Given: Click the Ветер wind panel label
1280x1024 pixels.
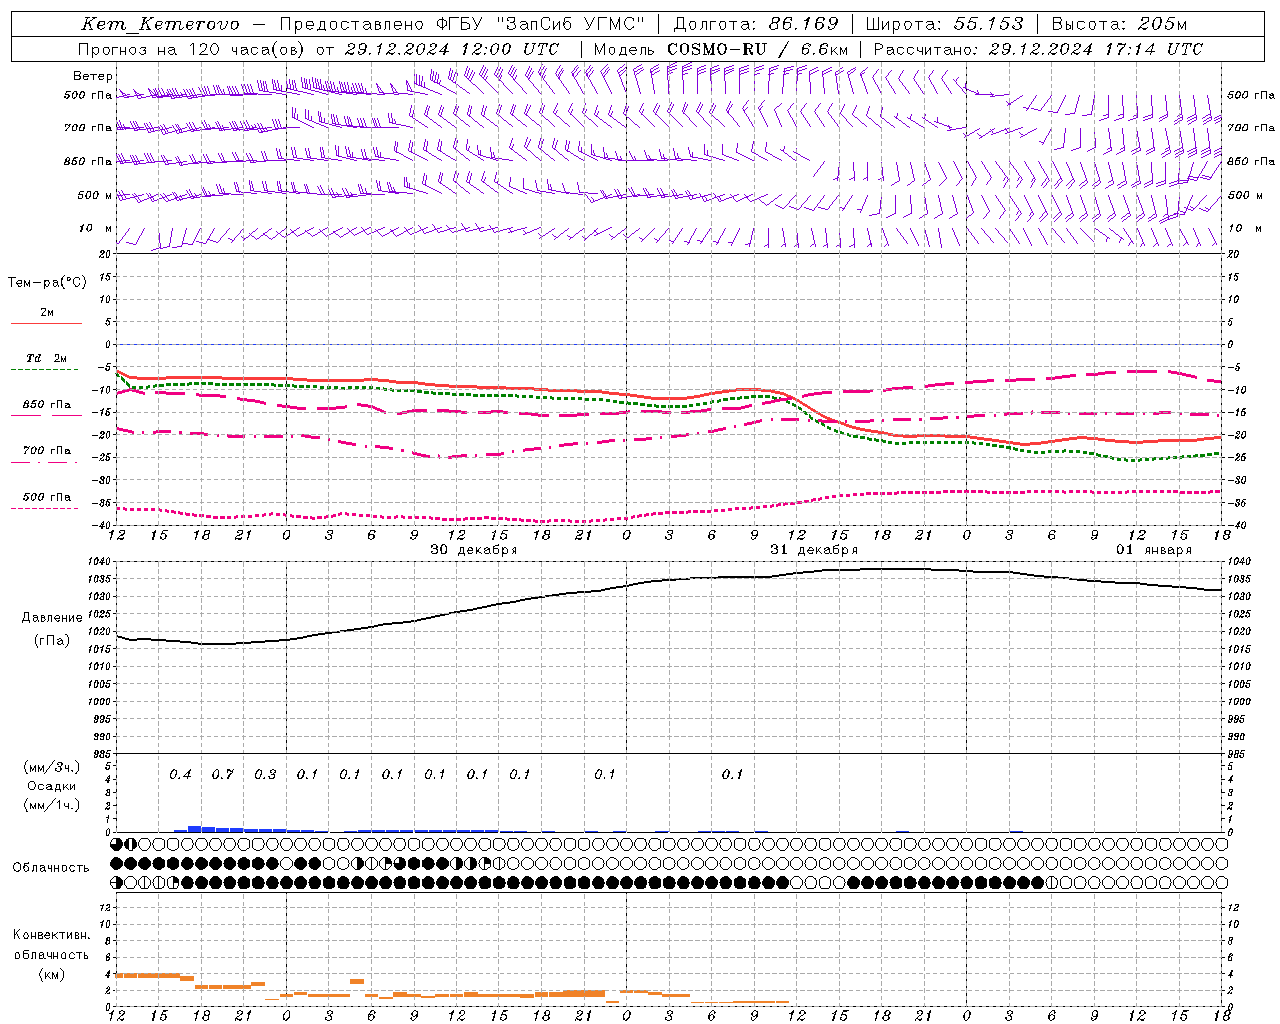Looking at the screenshot, I should click(93, 76).
